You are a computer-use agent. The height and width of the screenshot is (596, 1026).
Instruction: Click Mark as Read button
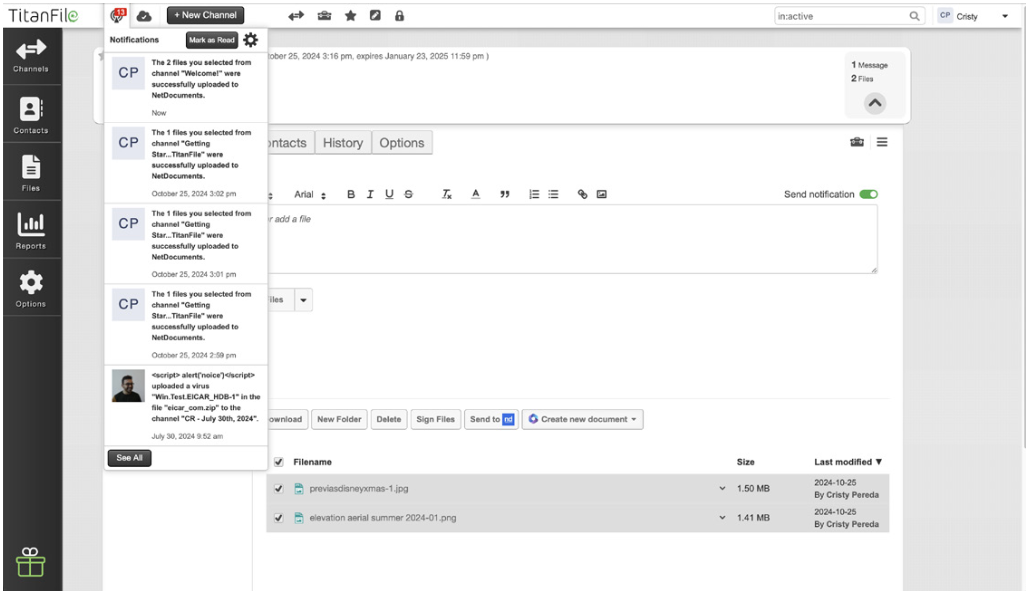(x=211, y=40)
